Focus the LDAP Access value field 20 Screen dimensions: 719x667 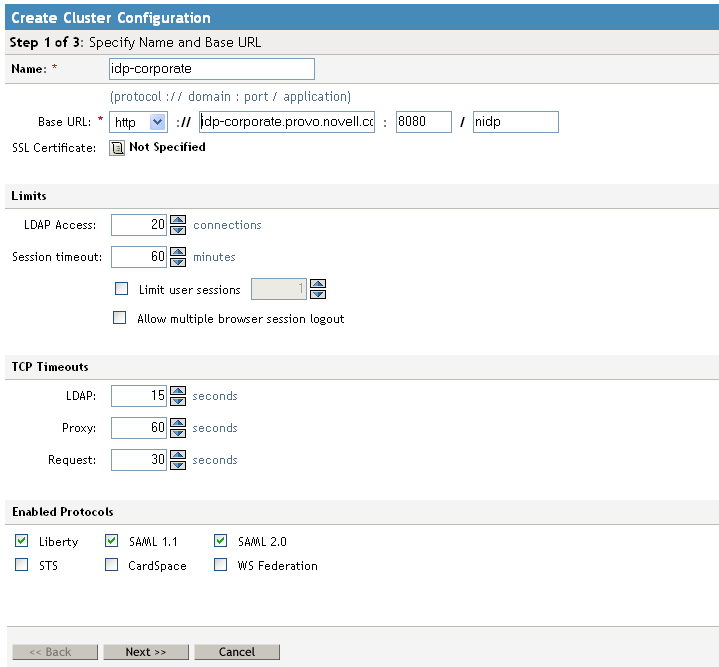pos(139,225)
